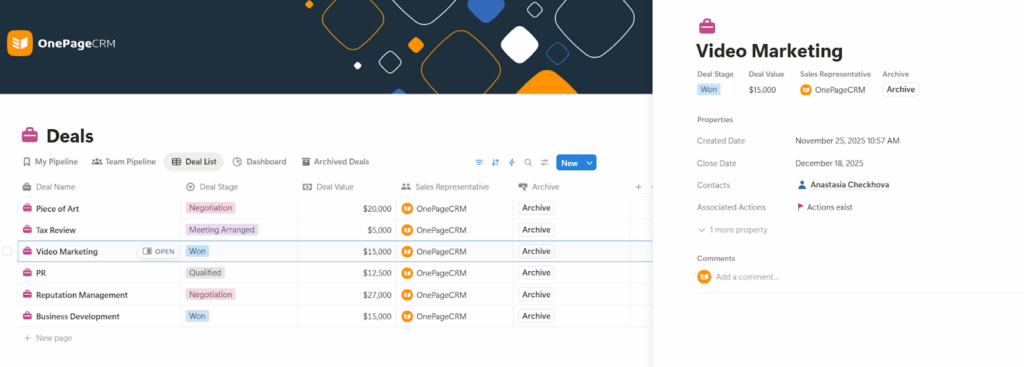The image size is (1024, 367).
Task: Click the $15,000 Deal Value in the detail panel
Action: 763,90
